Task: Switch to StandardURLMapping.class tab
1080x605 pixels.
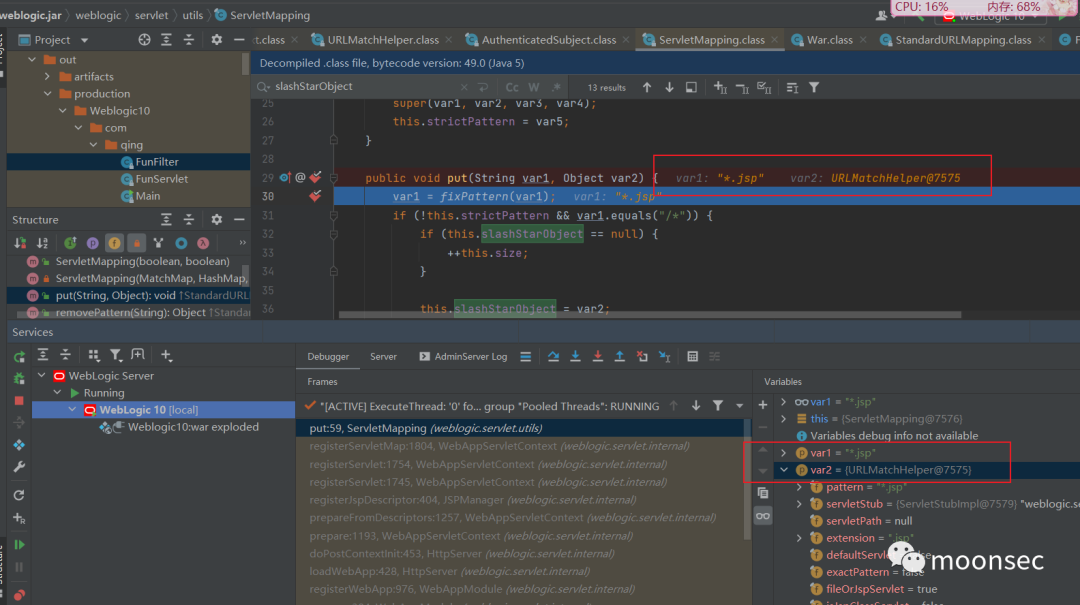Action: [x=962, y=40]
